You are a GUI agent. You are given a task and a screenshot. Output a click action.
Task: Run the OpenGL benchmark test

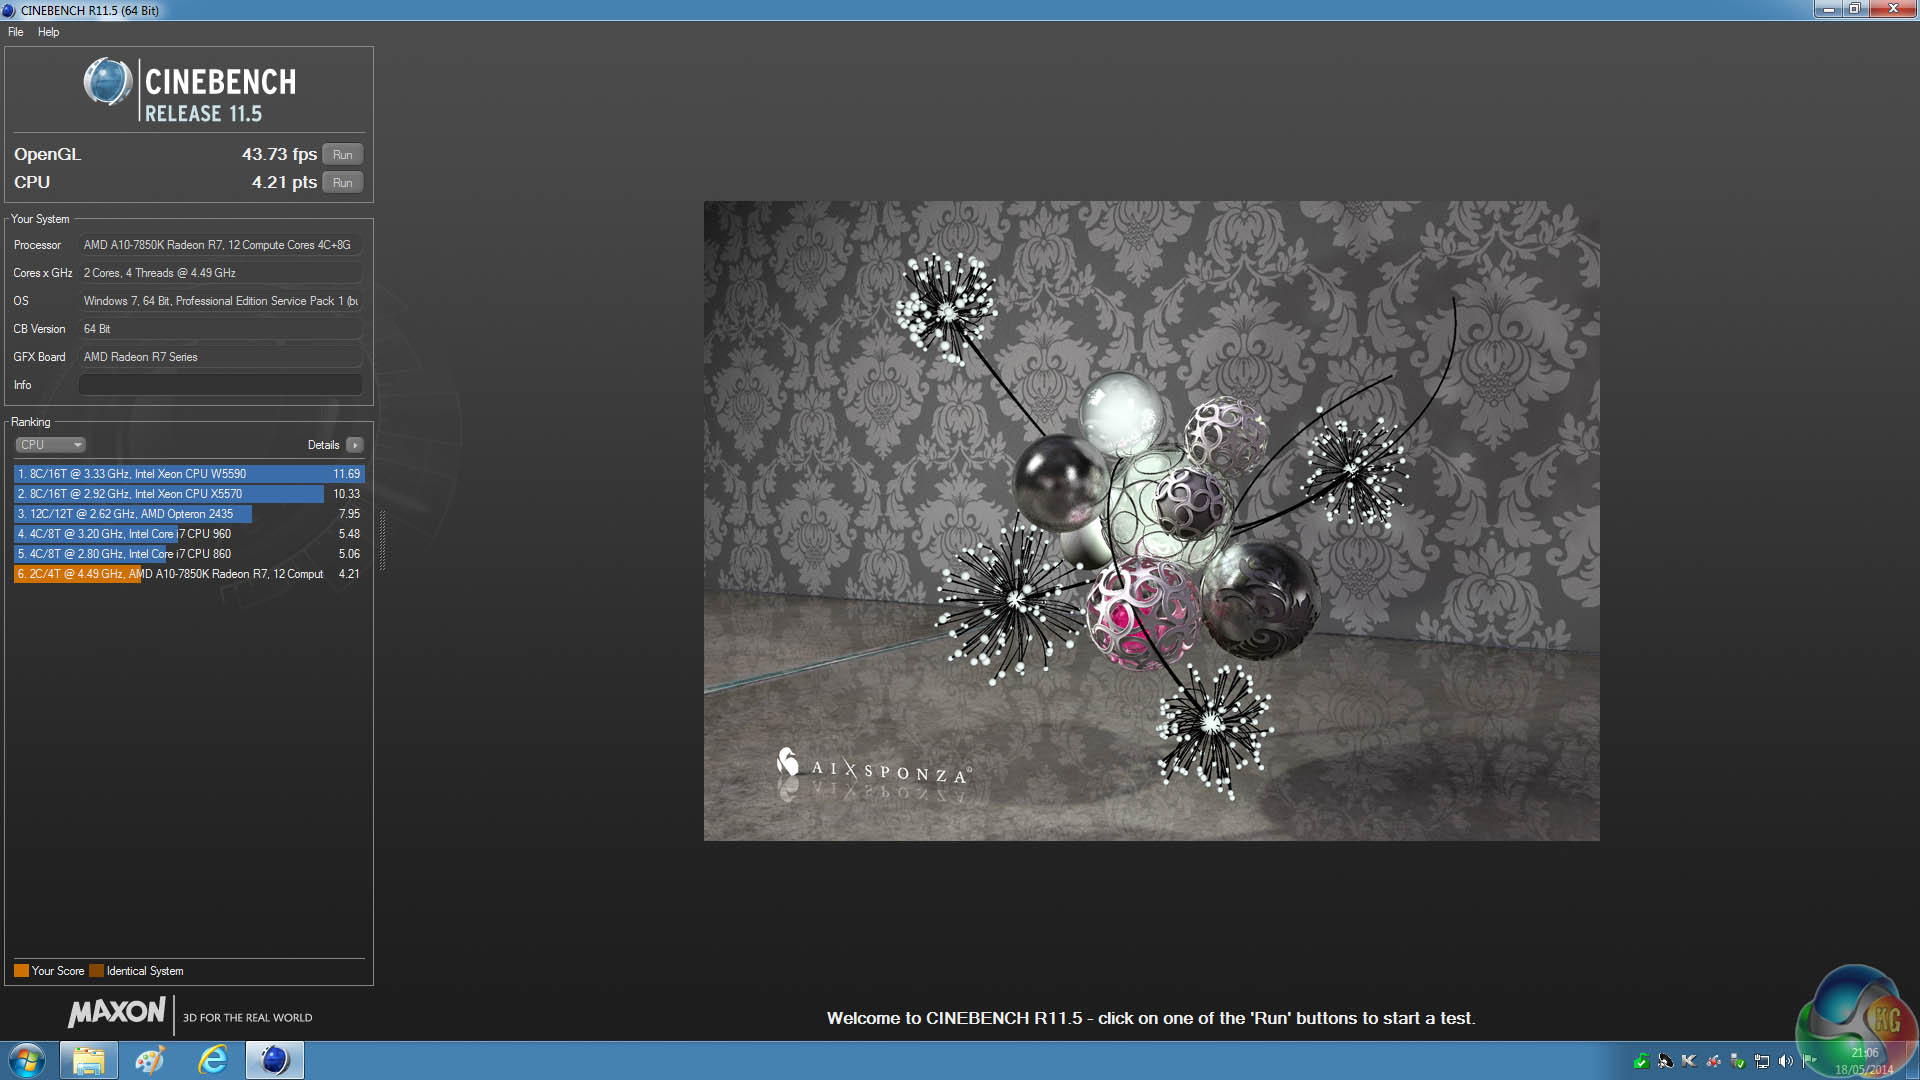pyautogui.click(x=342, y=155)
